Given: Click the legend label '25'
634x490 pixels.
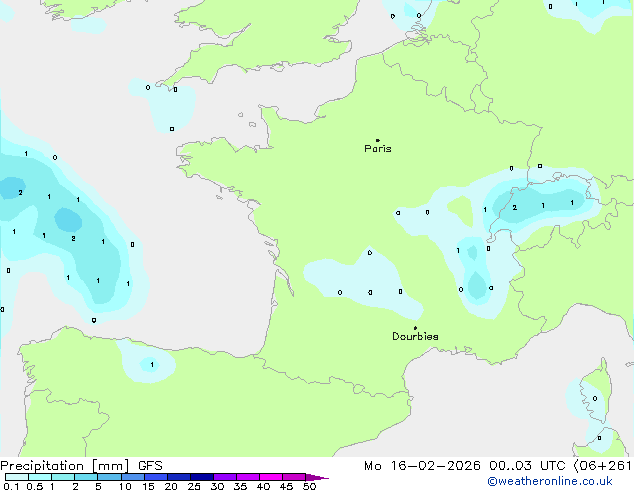Looking at the screenshot, I should click(x=194, y=486).
